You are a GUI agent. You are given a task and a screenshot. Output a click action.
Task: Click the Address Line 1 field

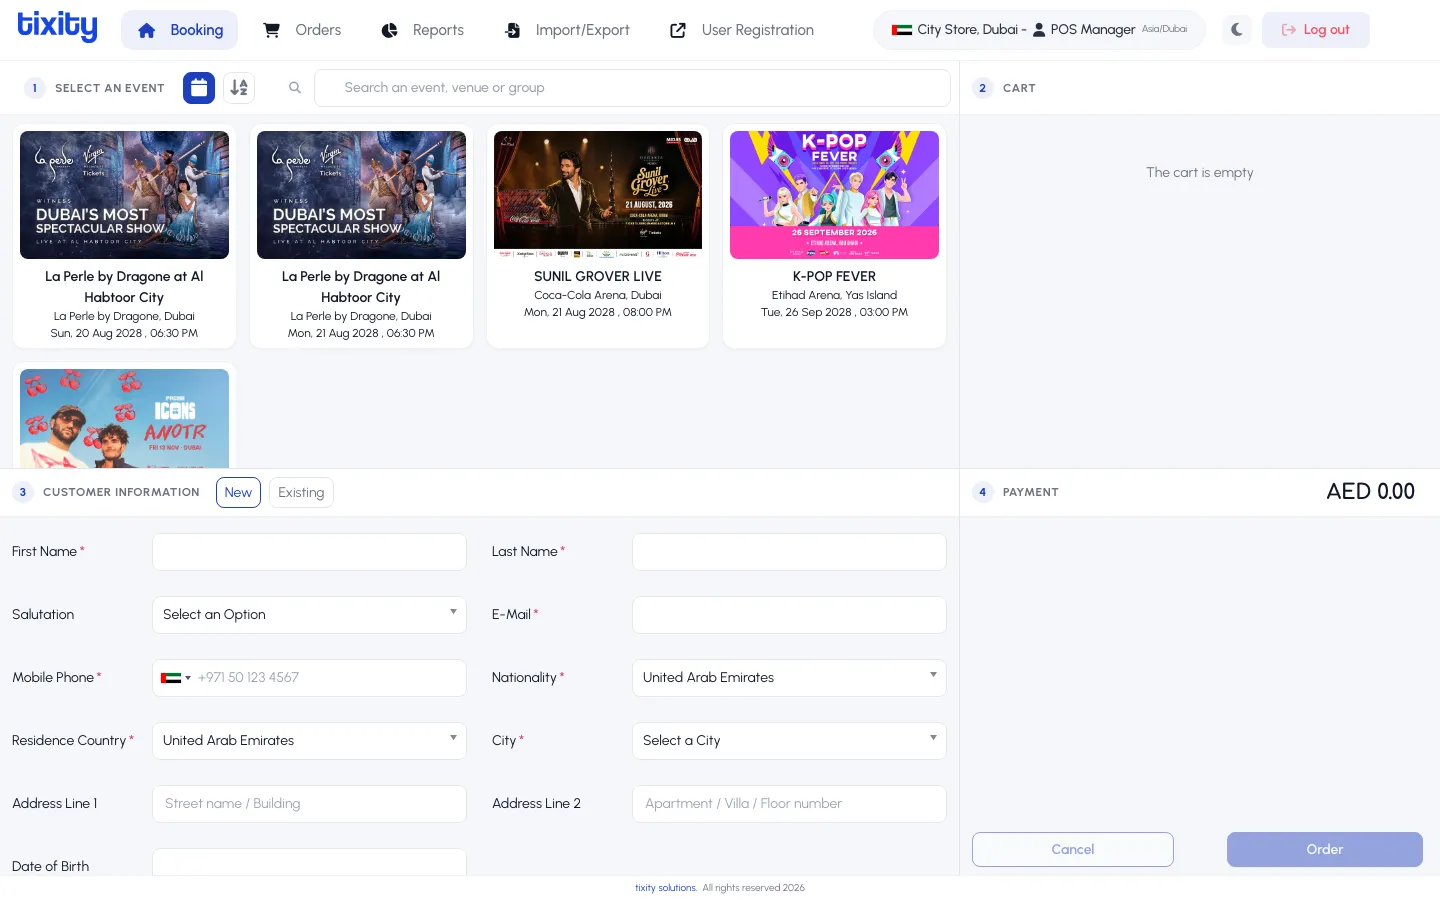click(x=309, y=804)
